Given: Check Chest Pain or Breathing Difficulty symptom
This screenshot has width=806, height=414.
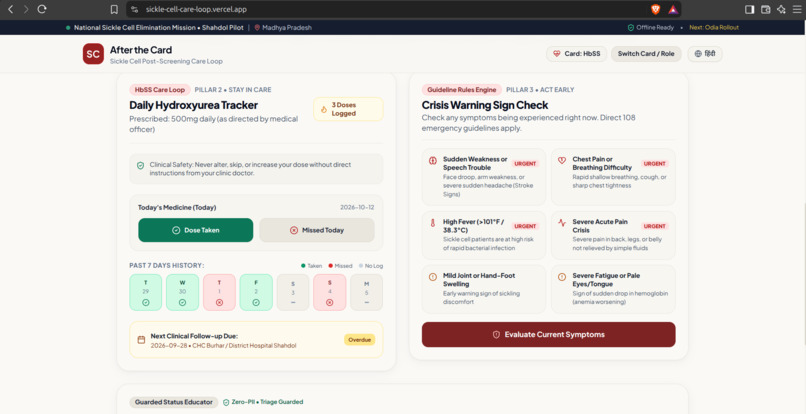Looking at the screenshot, I should (x=613, y=177).
